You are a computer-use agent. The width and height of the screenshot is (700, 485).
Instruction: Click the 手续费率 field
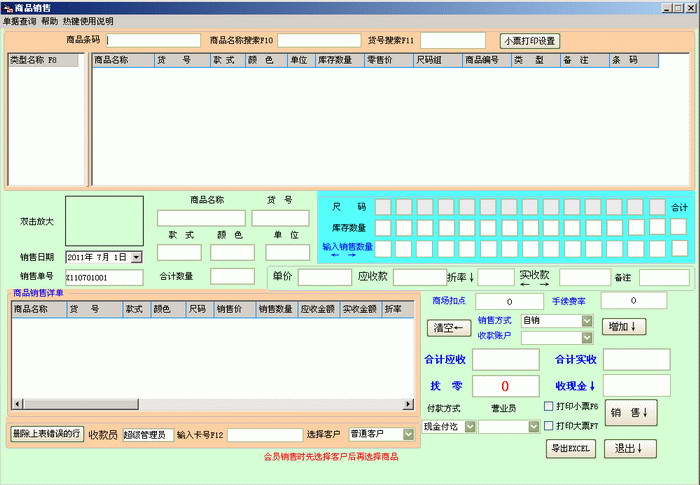click(633, 301)
